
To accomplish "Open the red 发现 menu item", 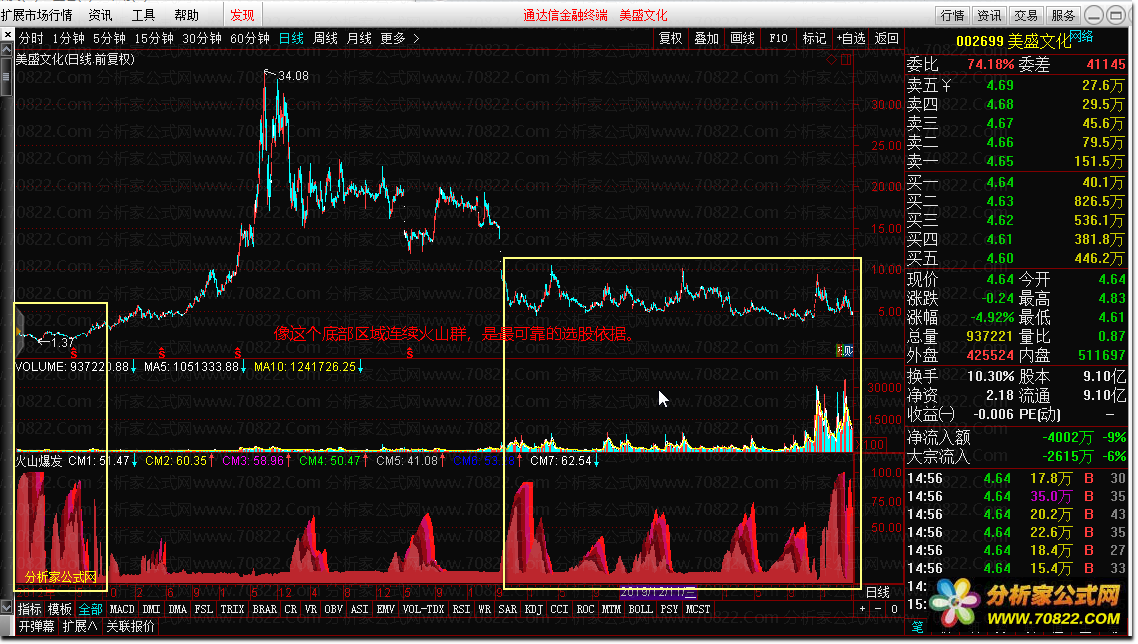I will click(x=242, y=15).
